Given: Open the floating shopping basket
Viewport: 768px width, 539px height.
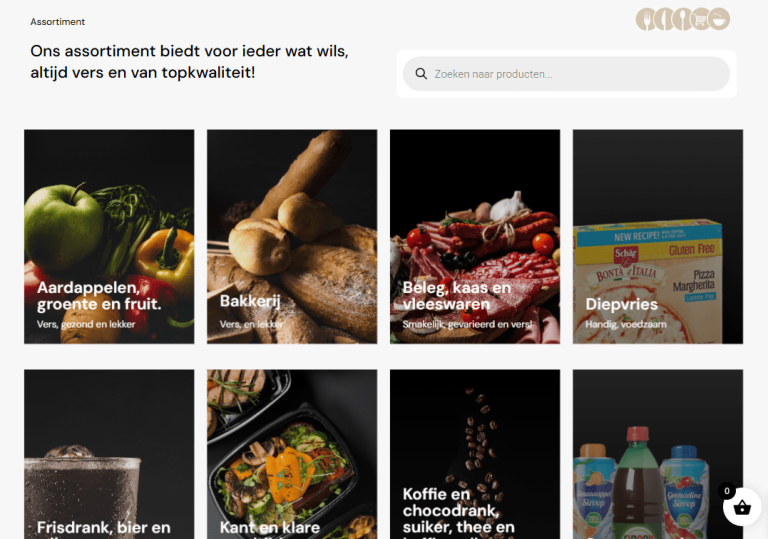Looking at the screenshot, I should pyautogui.click(x=742, y=507).
